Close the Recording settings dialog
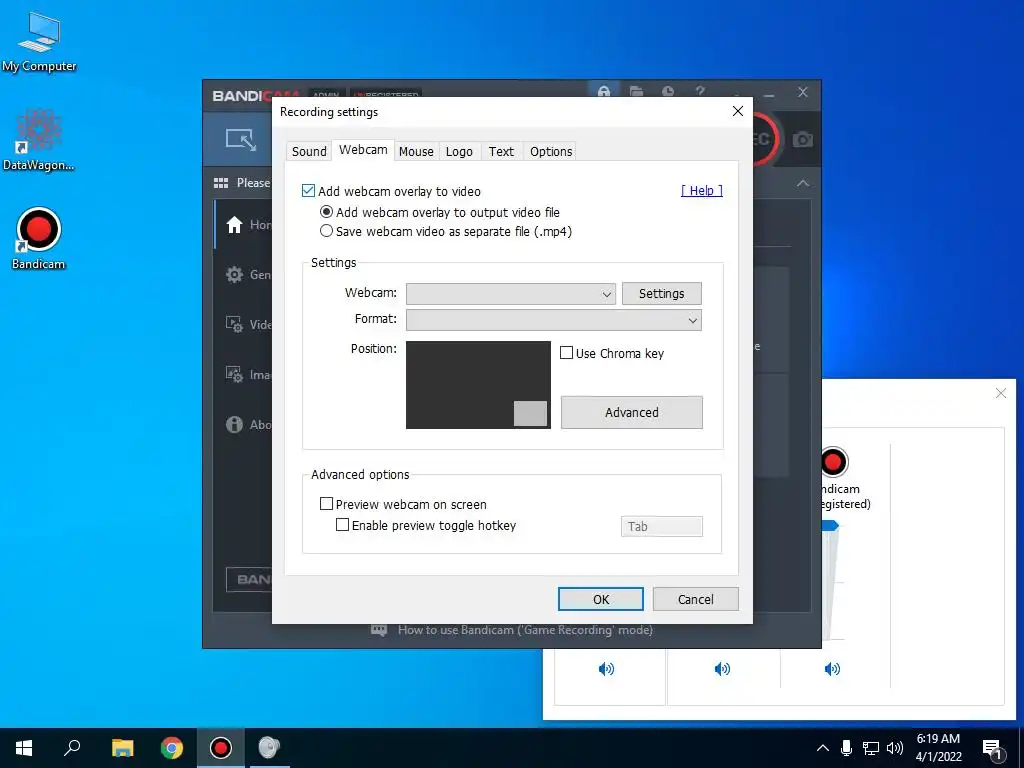This screenshot has width=1024, height=768. point(738,111)
